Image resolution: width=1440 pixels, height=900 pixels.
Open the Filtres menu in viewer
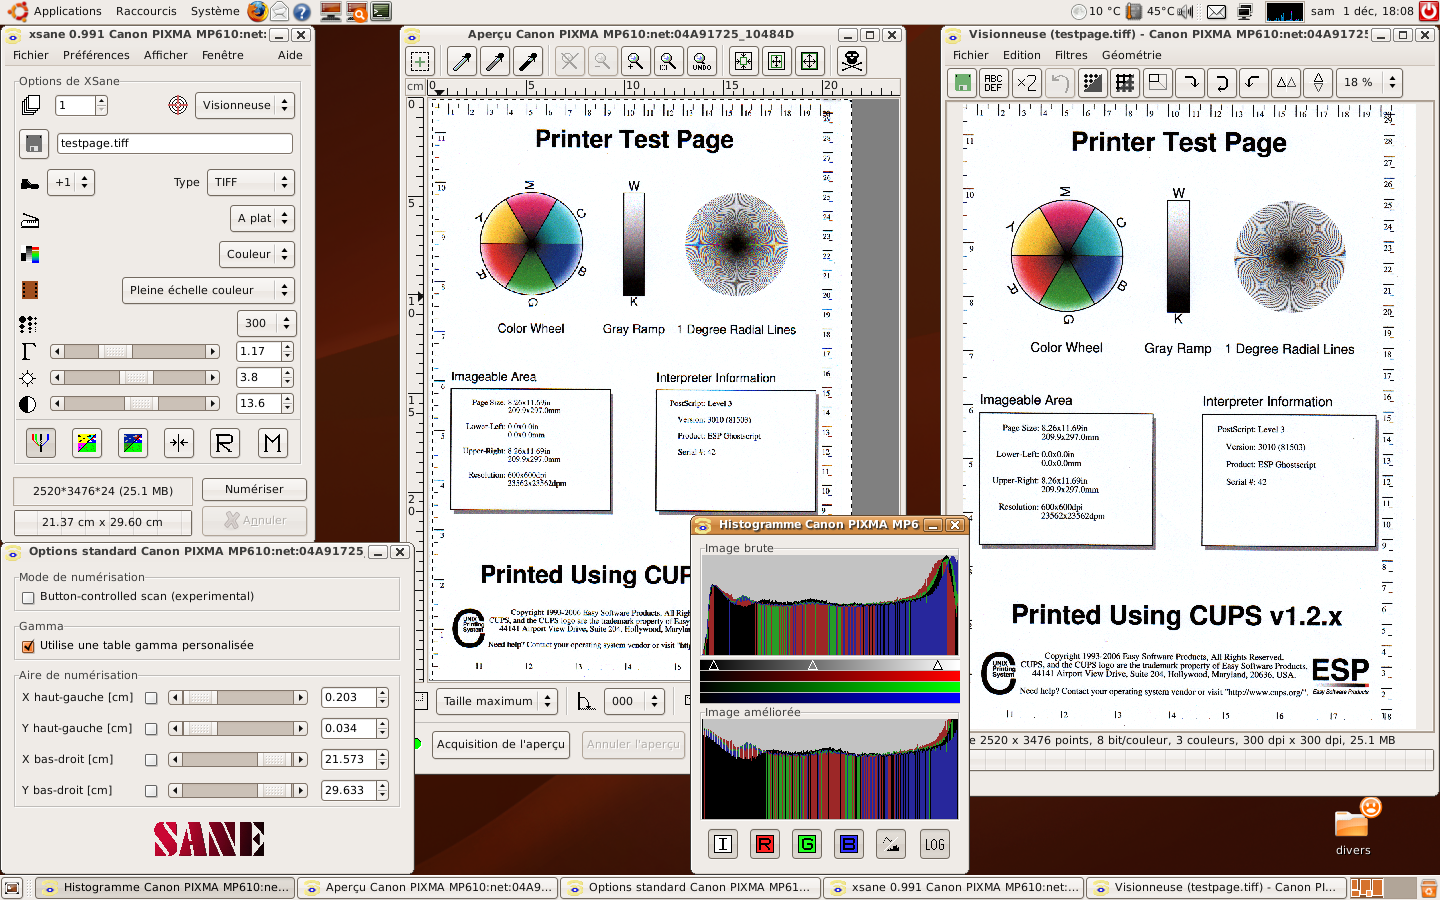(x=1071, y=55)
